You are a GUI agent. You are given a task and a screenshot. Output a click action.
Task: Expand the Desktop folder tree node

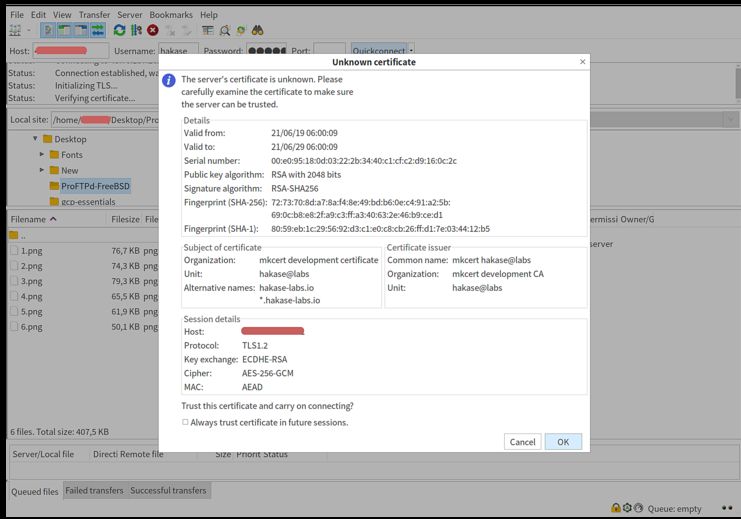tap(35, 139)
